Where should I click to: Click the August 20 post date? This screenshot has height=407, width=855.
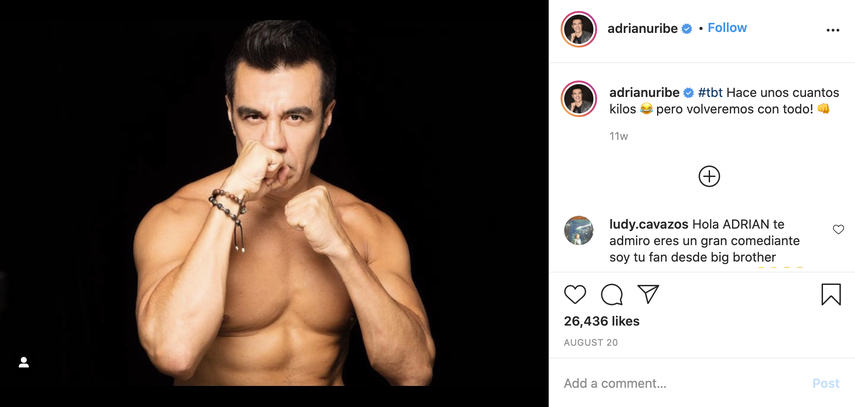(591, 343)
